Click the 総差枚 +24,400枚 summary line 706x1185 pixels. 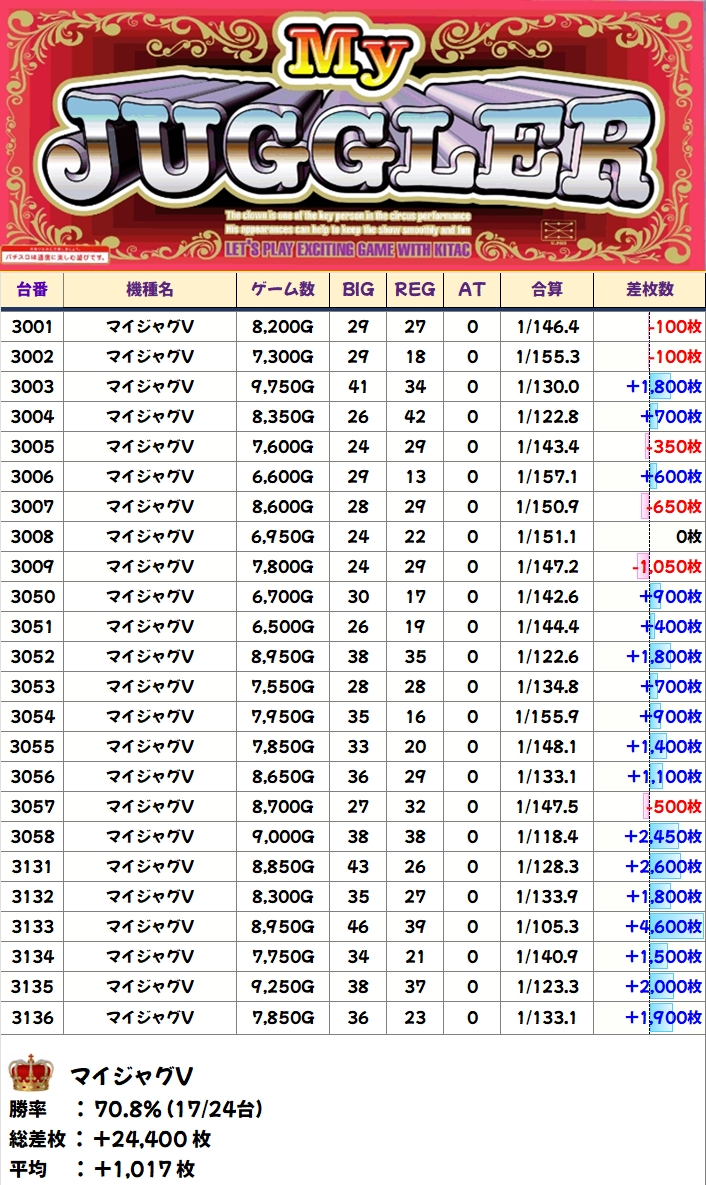pos(110,1139)
